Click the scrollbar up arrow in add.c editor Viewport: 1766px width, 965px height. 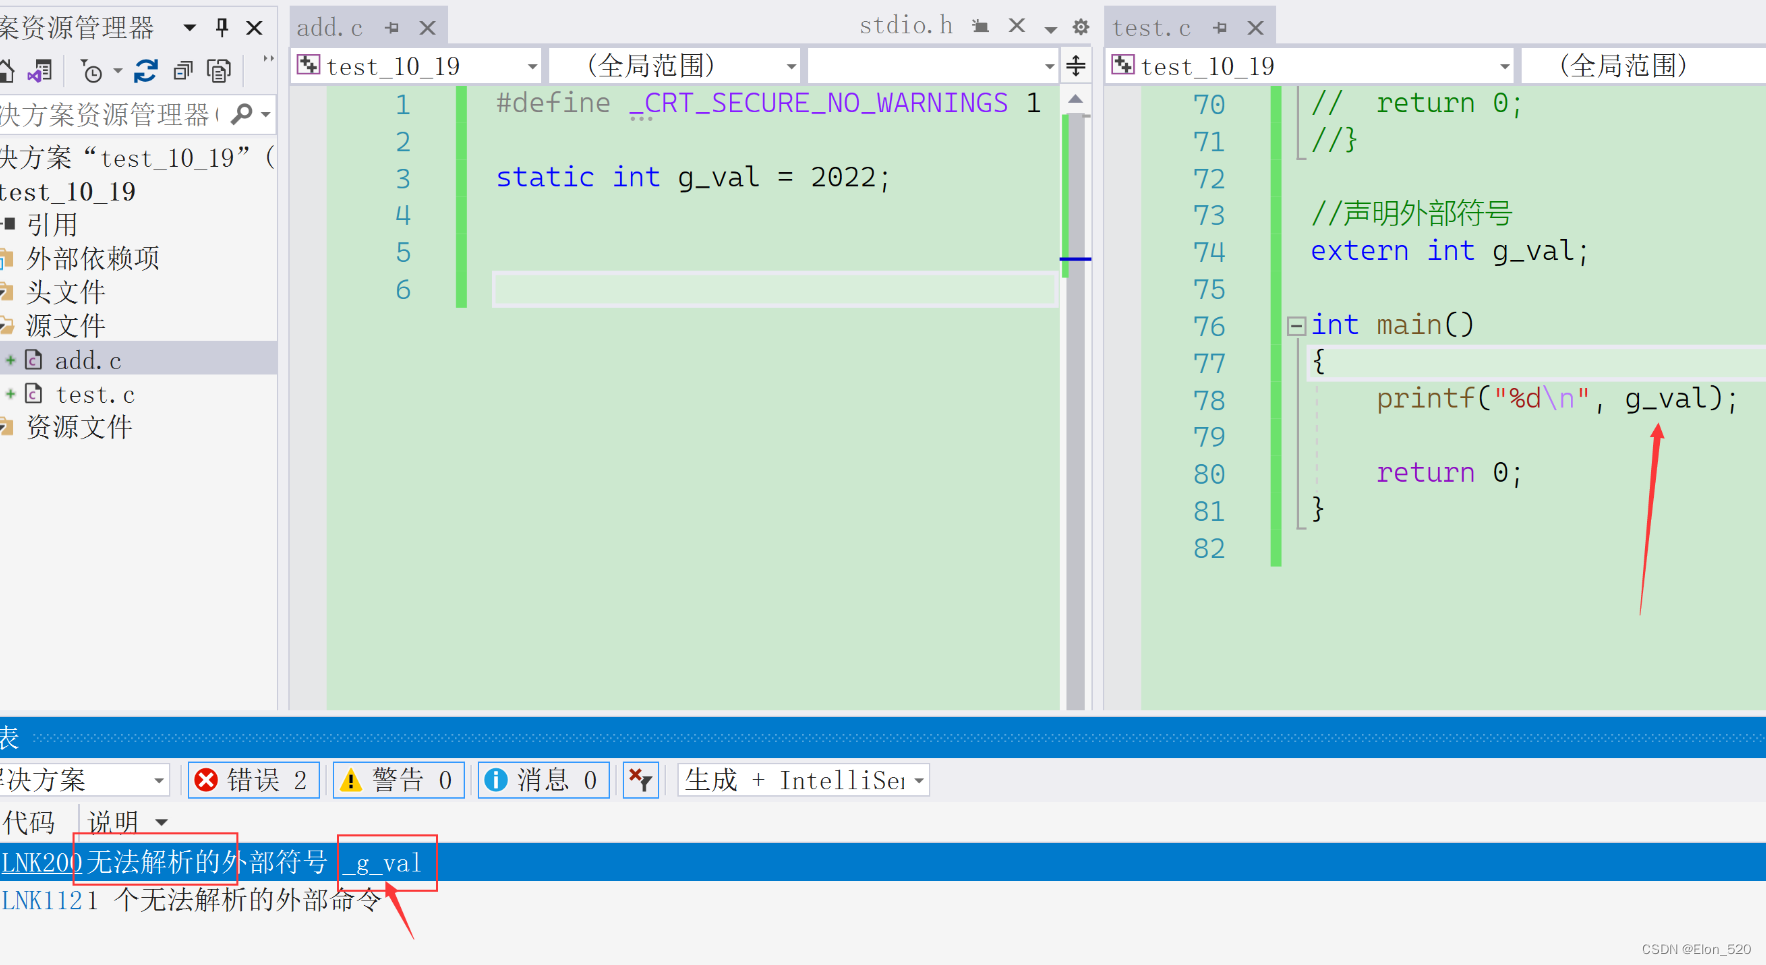1076,99
